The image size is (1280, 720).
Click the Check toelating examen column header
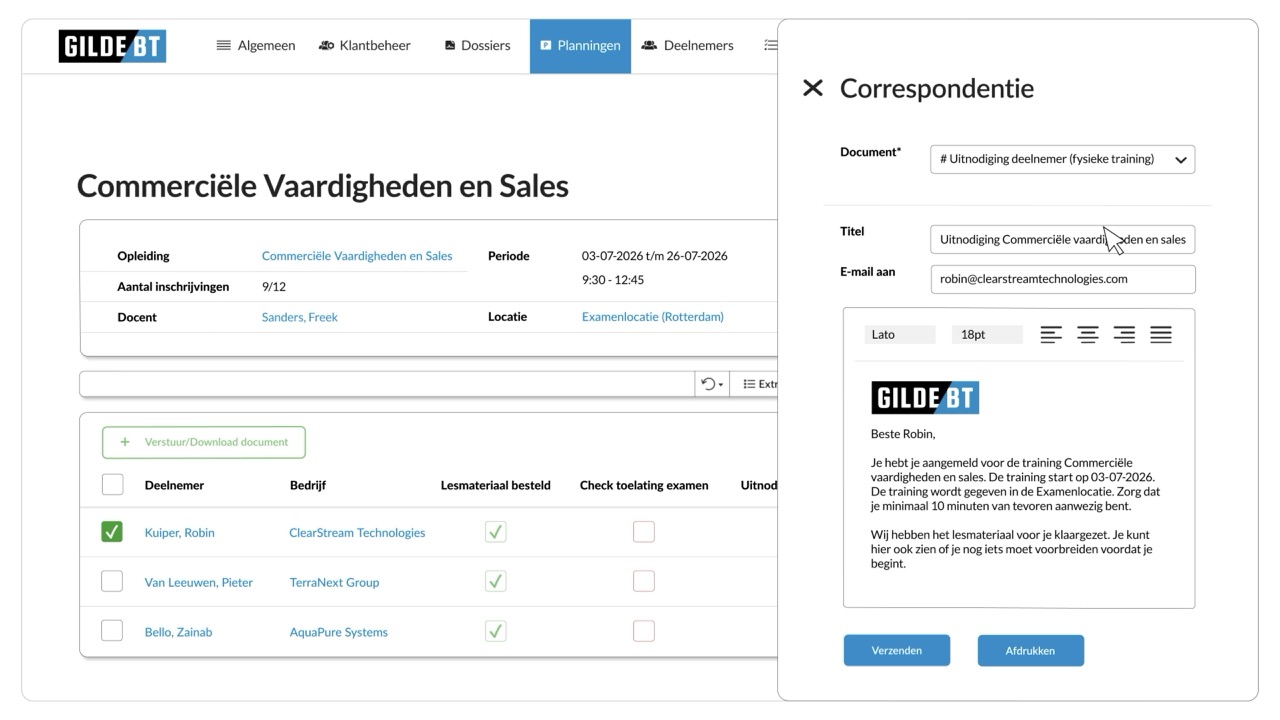coord(644,485)
